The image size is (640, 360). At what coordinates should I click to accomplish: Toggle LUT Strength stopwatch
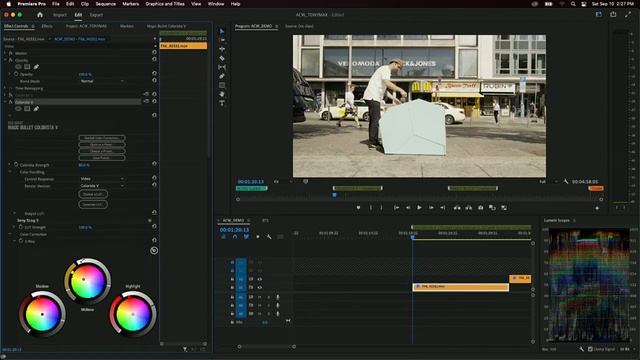point(20,227)
